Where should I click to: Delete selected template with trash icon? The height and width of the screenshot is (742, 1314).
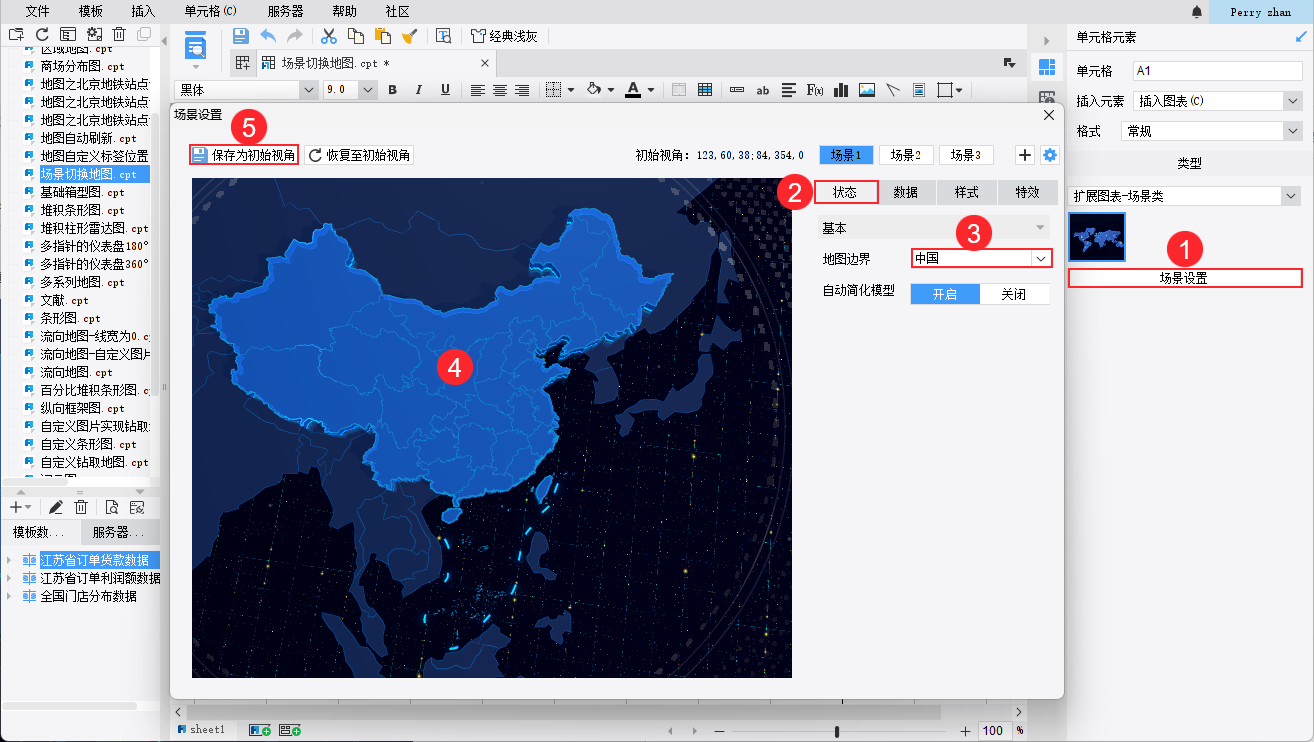click(119, 35)
